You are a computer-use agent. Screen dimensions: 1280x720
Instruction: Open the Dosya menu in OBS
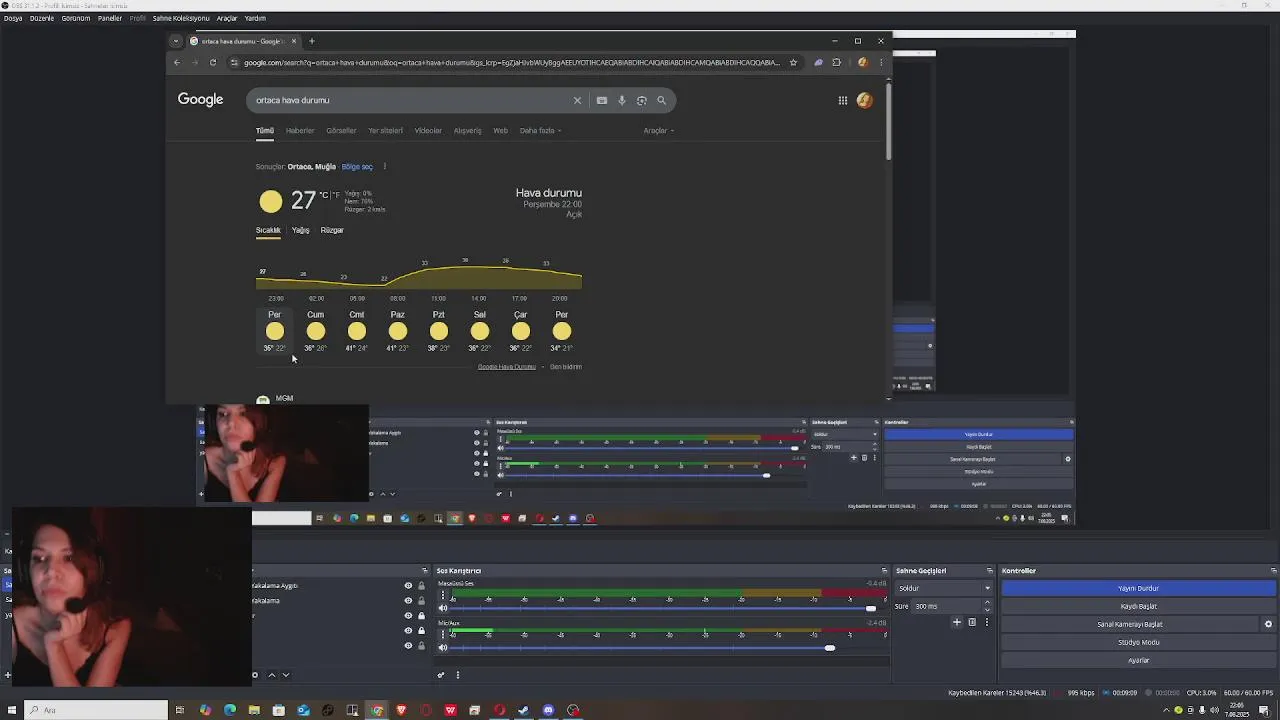(x=13, y=18)
